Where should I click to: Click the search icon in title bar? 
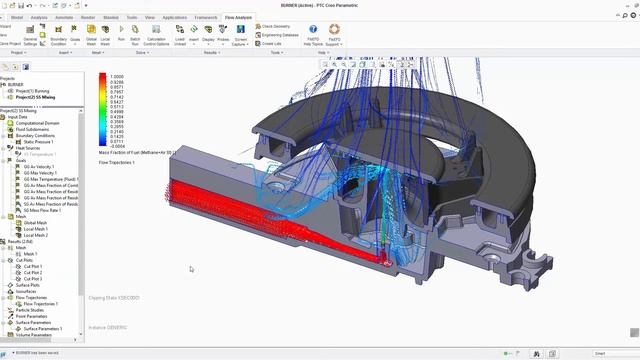click(625, 16)
